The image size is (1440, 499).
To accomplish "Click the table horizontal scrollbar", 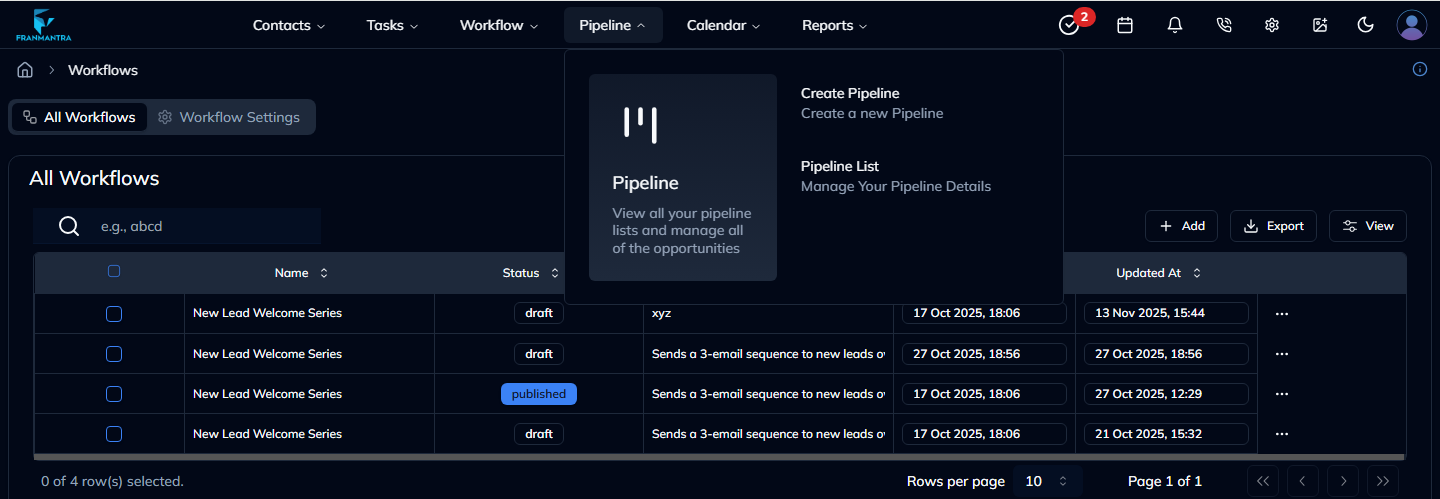I will (720, 457).
